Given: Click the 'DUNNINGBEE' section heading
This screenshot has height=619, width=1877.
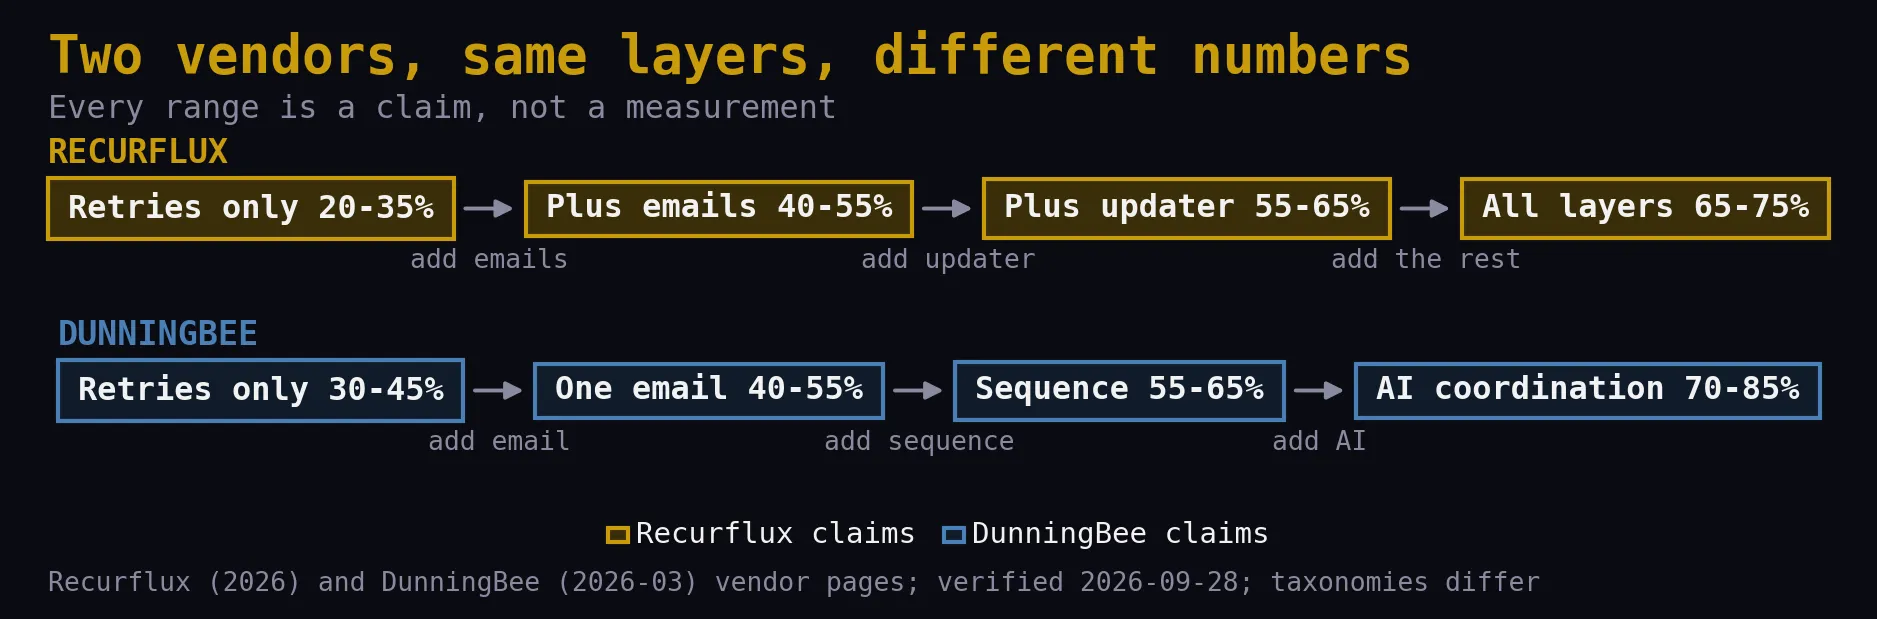Looking at the screenshot, I should pos(158,334).
